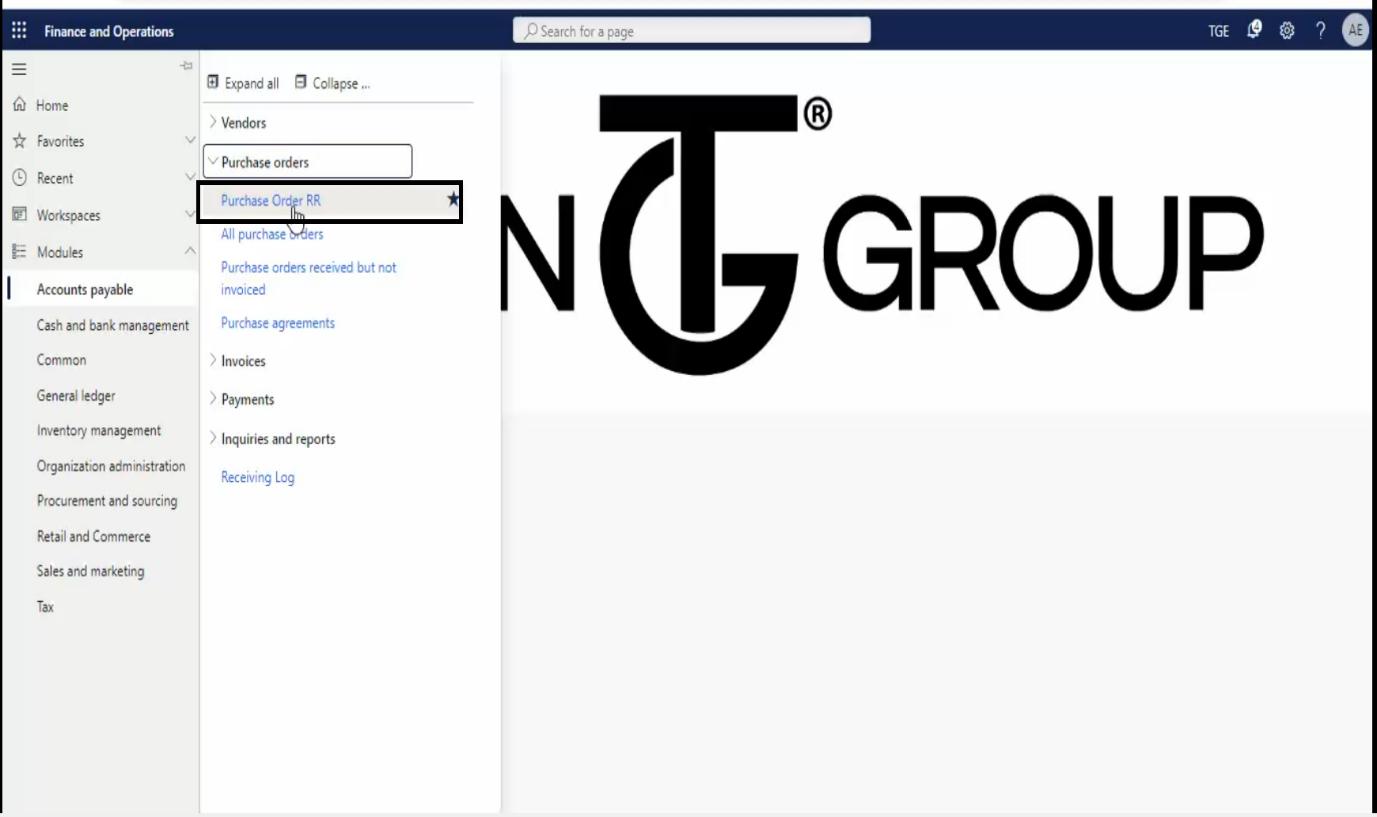Select General ledger module
Image resolution: width=1377 pixels, height=817 pixels.
76,396
